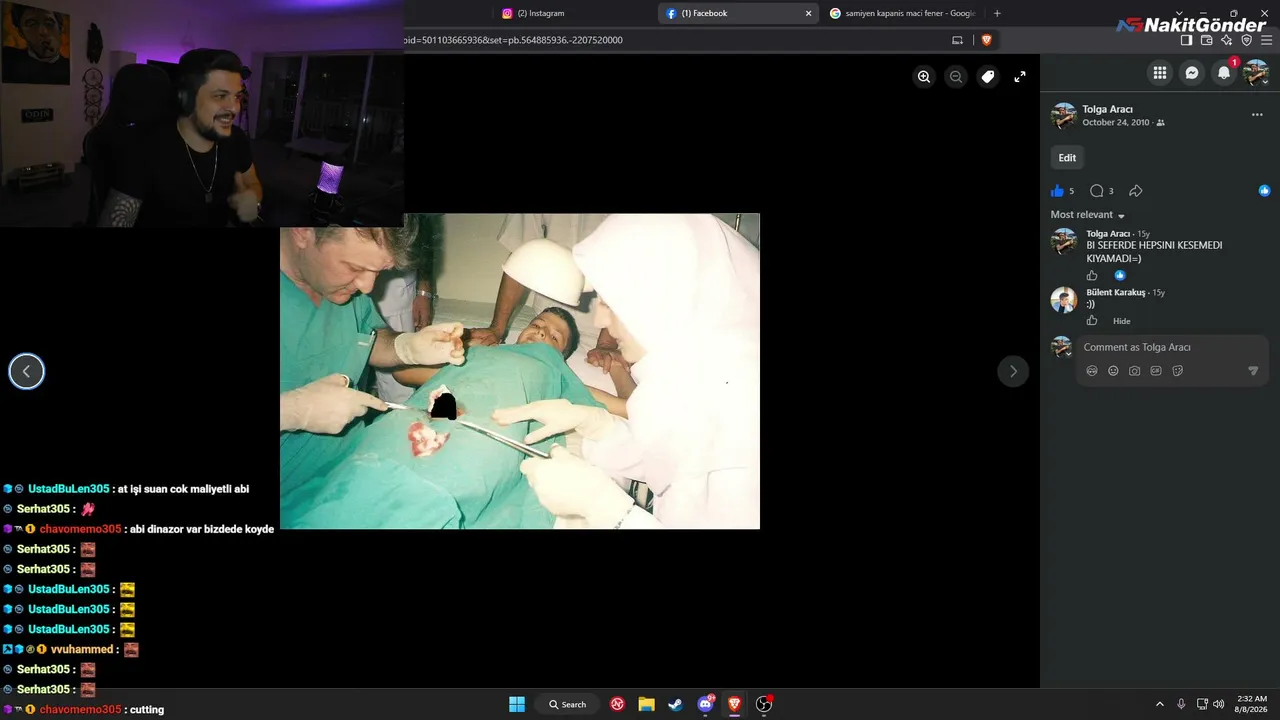
Task: Open Facebook notifications bell
Action: (1224, 73)
